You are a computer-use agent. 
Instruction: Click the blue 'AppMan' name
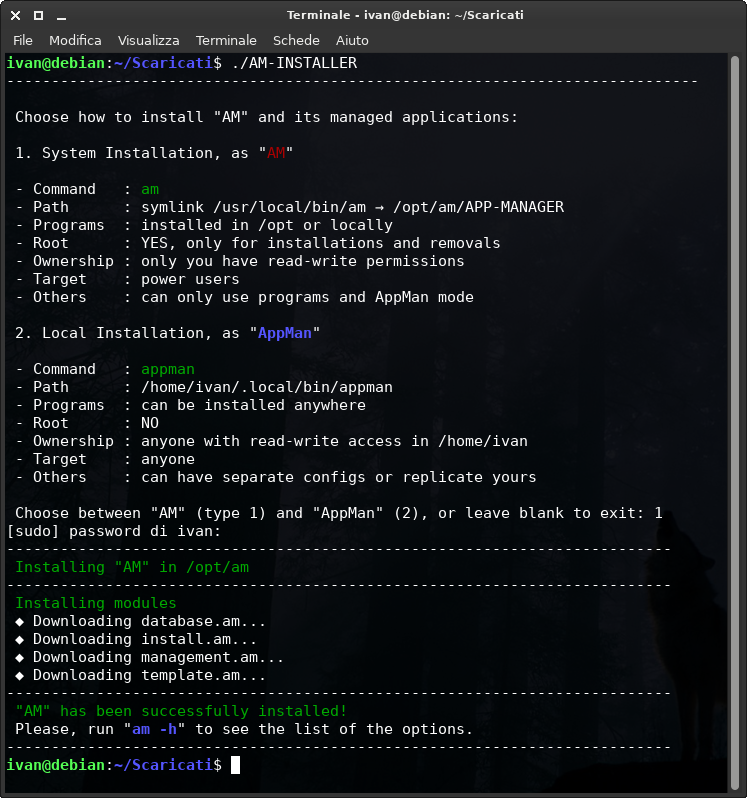tap(284, 333)
